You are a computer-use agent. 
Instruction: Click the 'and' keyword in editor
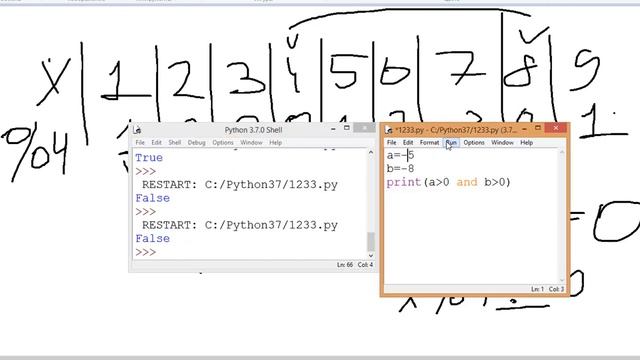[x=467, y=182]
